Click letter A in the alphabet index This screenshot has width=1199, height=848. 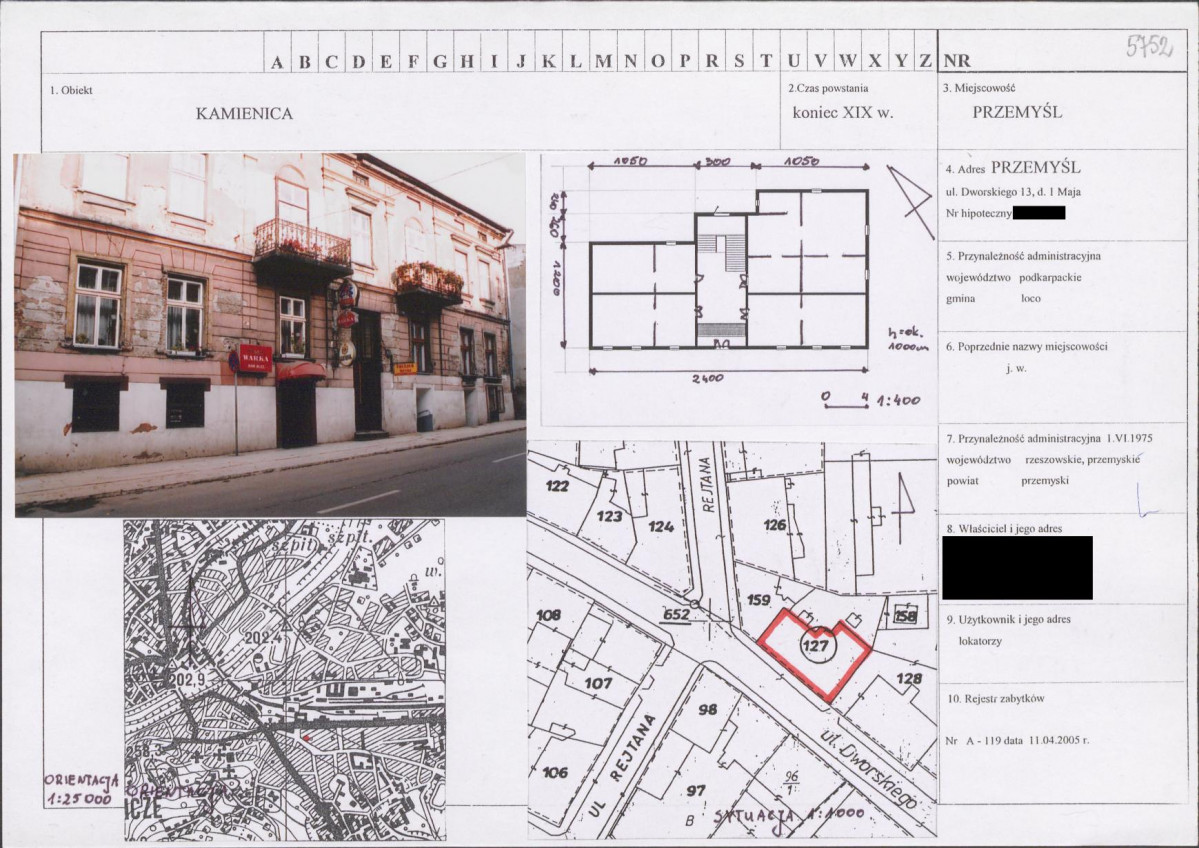pos(277,62)
